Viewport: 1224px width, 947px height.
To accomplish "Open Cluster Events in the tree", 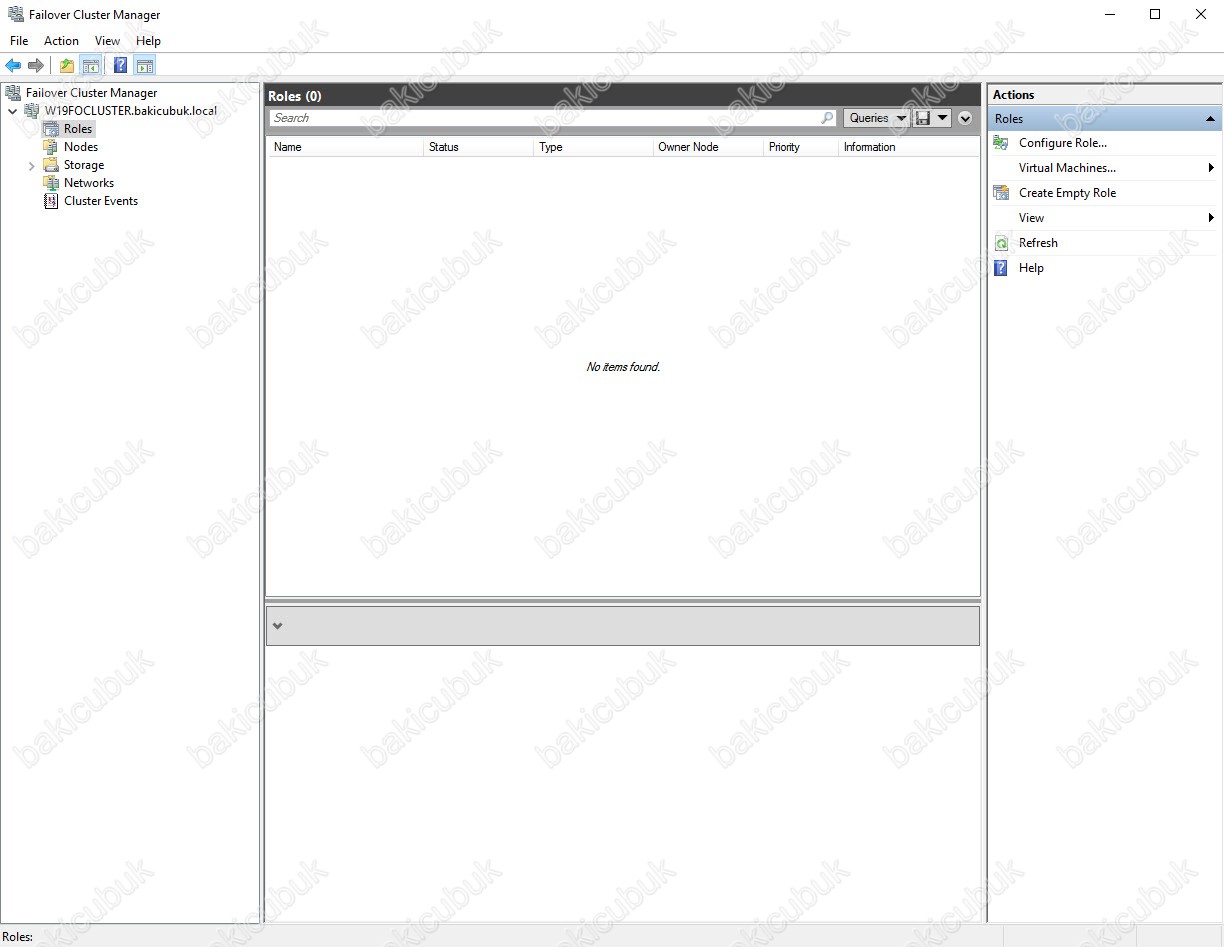I will pos(101,201).
